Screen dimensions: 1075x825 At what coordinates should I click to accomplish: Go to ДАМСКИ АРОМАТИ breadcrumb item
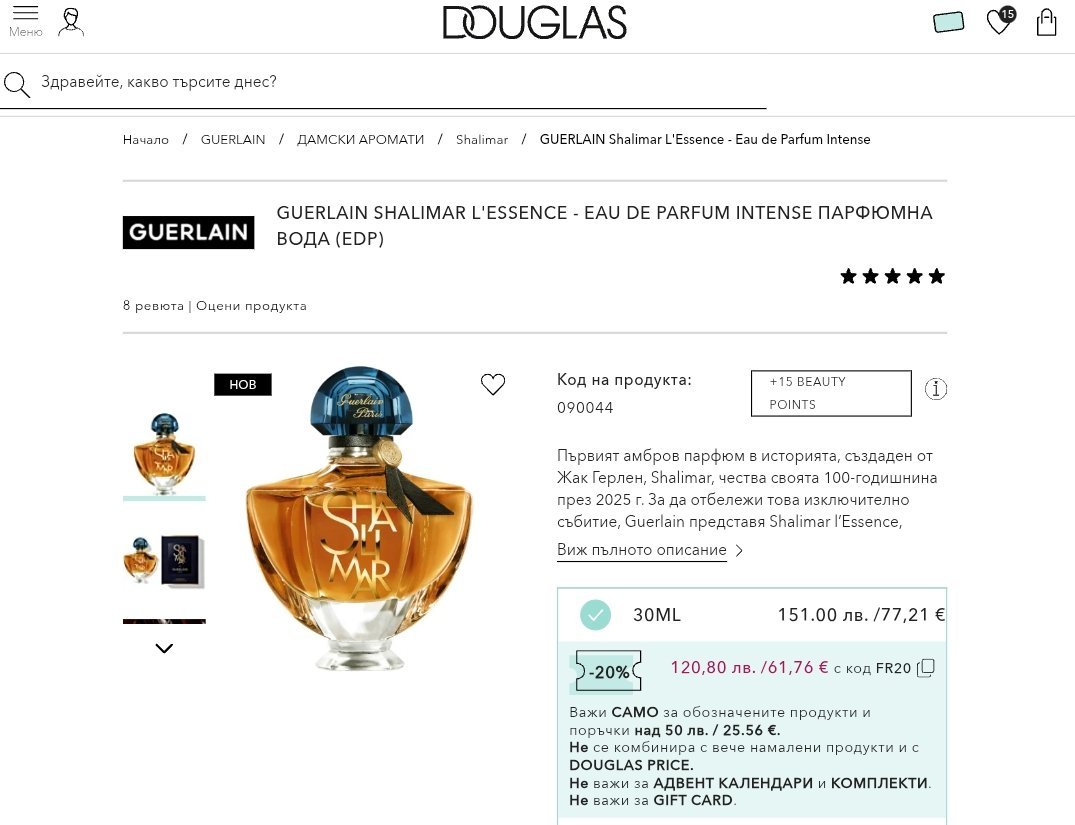pos(360,139)
